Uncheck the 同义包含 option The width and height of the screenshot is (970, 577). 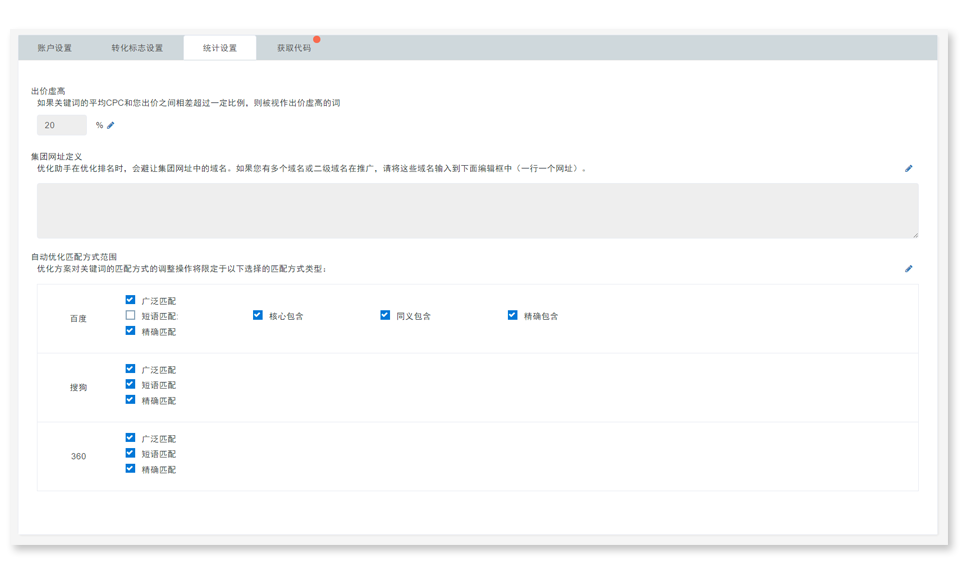click(385, 315)
